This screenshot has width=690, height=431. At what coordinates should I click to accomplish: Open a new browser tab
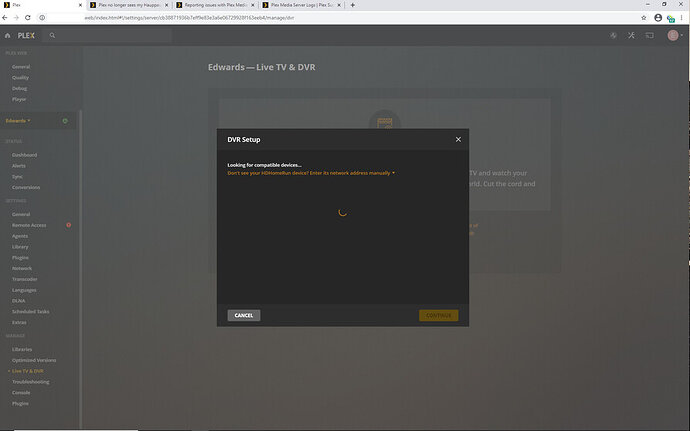(x=352, y=5)
